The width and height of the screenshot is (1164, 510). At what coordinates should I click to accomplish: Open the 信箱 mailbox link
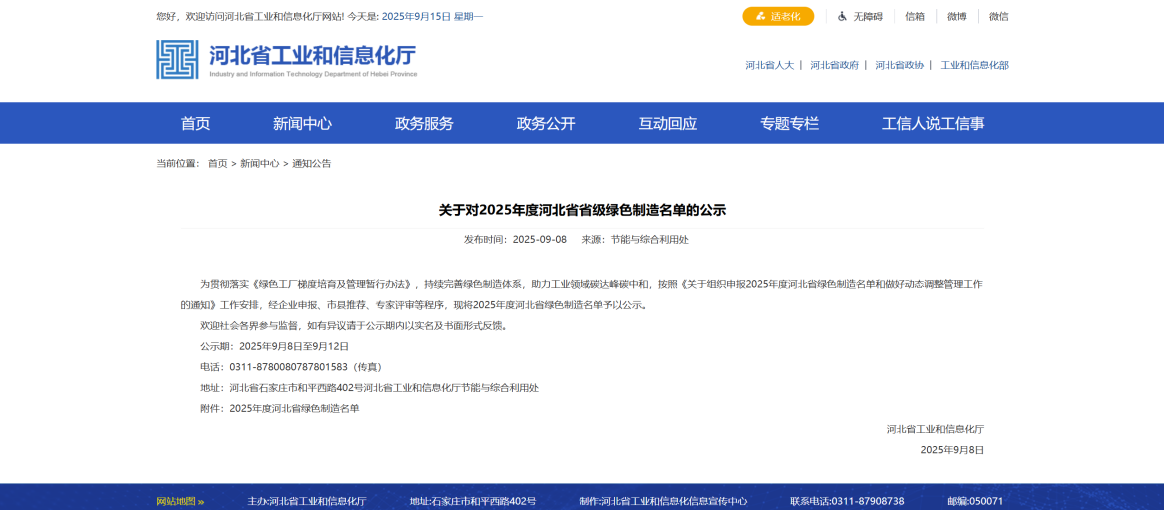pos(915,16)
